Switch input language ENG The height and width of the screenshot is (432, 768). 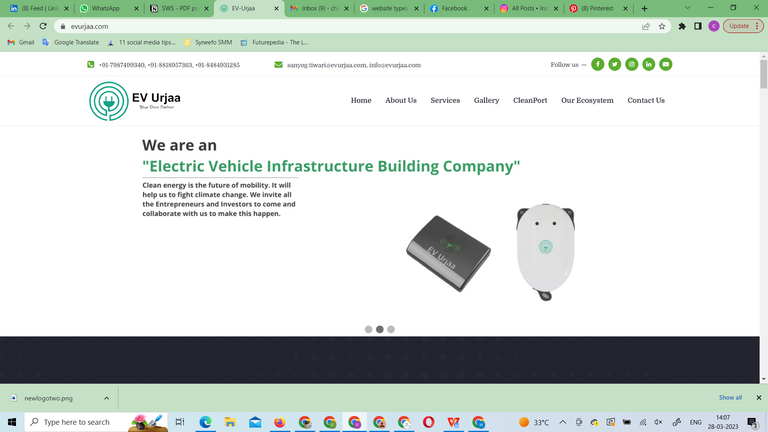point(696,422)
